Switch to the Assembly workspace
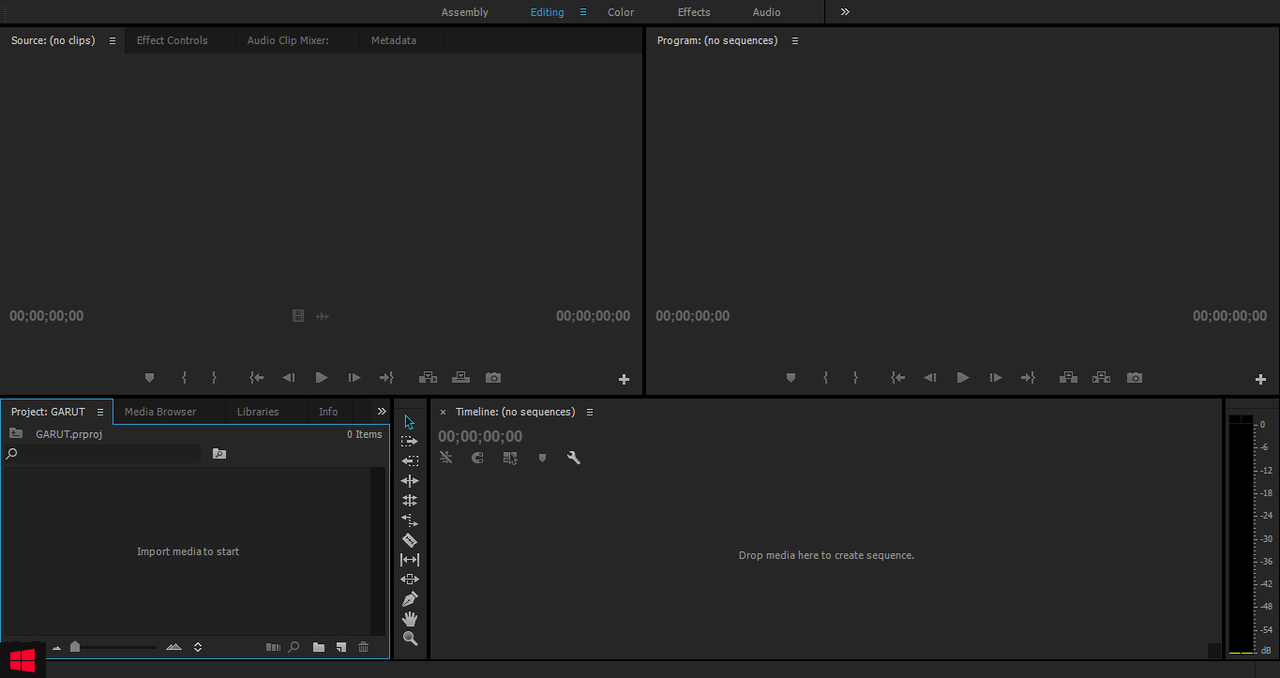Screen dimensions: 1280x678 465,12
